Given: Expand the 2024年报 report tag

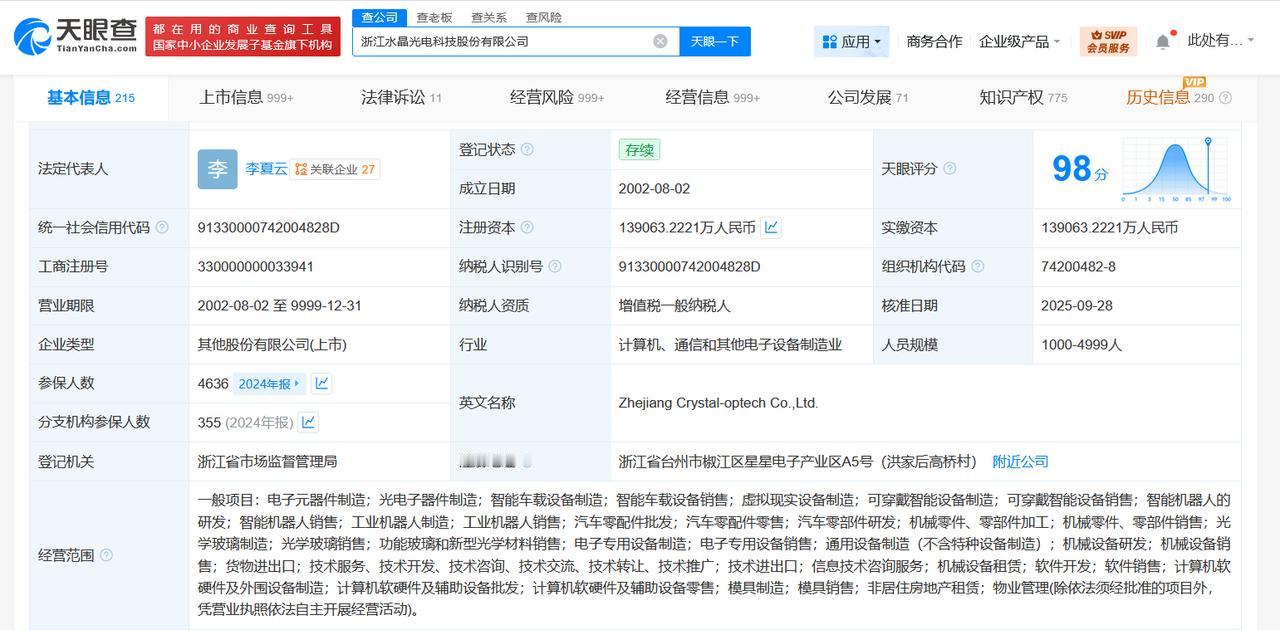Looking at the screenshot, I should pos(268,383).
